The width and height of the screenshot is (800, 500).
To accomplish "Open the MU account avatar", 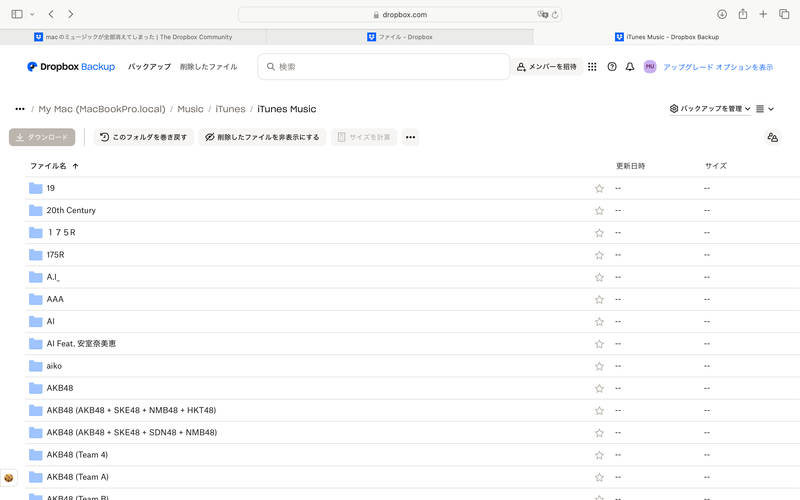I will pyautogui.click(x=650, y=67).
